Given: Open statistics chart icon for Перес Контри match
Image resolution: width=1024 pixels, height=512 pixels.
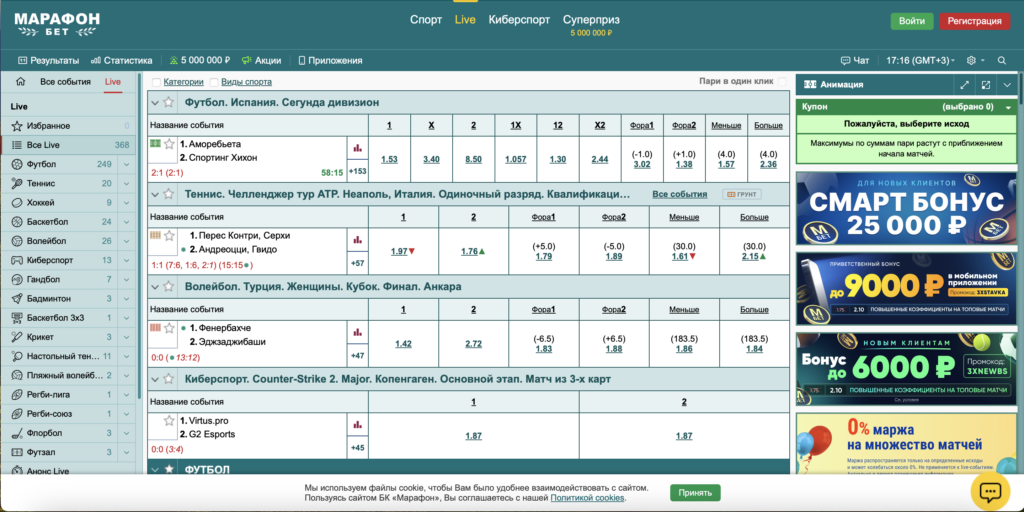Looking at the screenshot, I should click(x=357, y=240).
